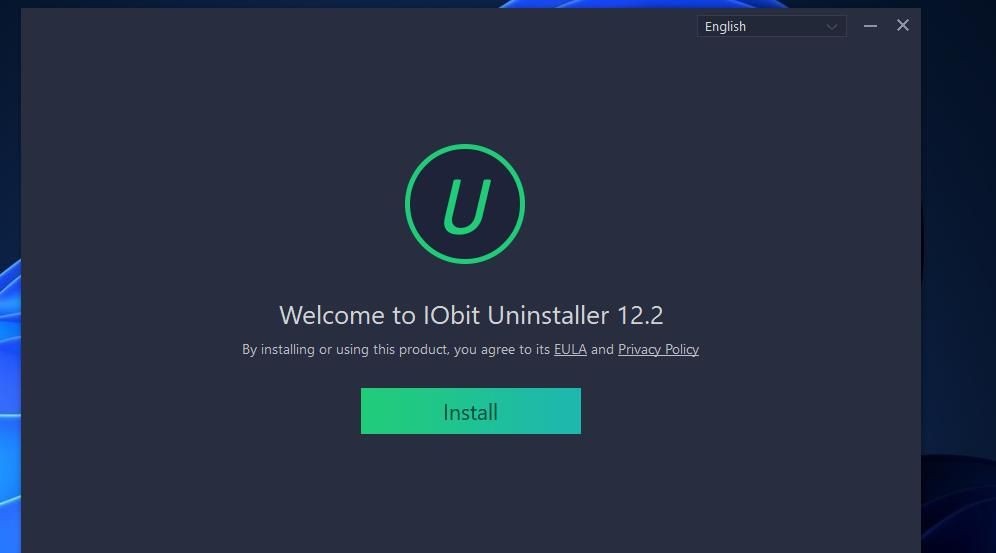Click the Welcome to IObit Uninstaller heading
Screen dimensions: 996x553
(471, 316)
